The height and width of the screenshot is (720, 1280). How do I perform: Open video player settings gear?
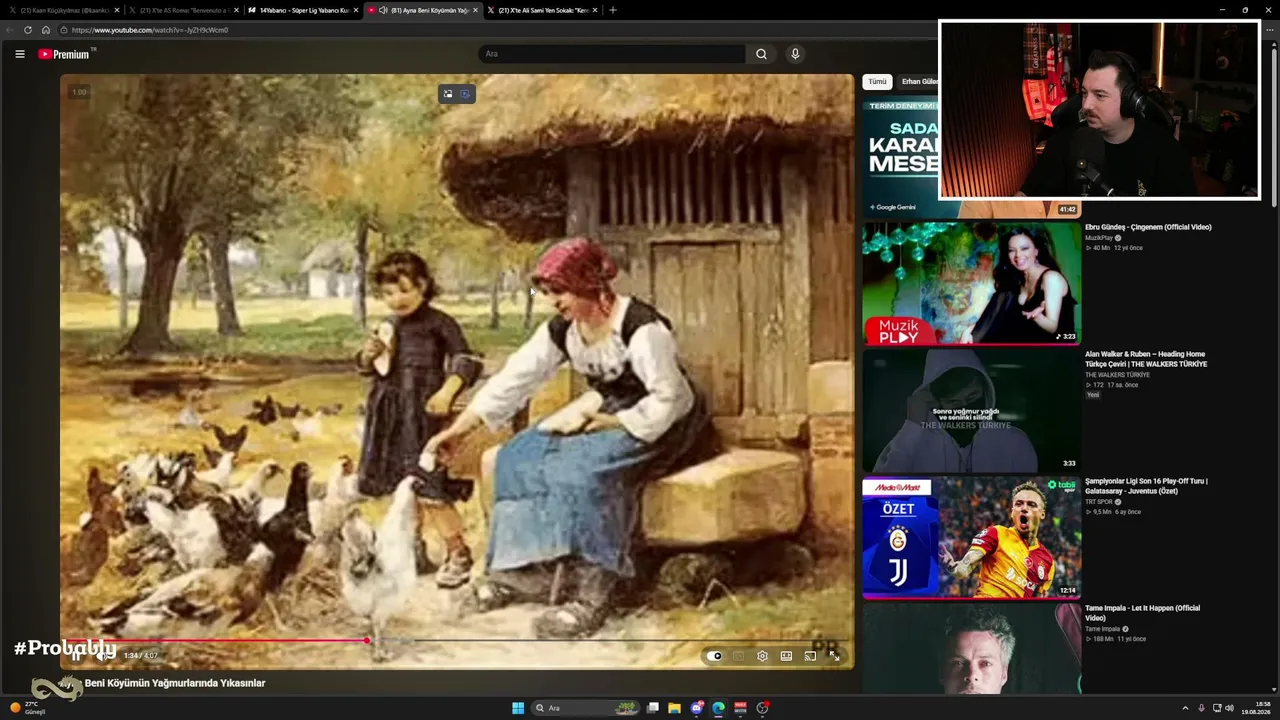pos(762,656)
